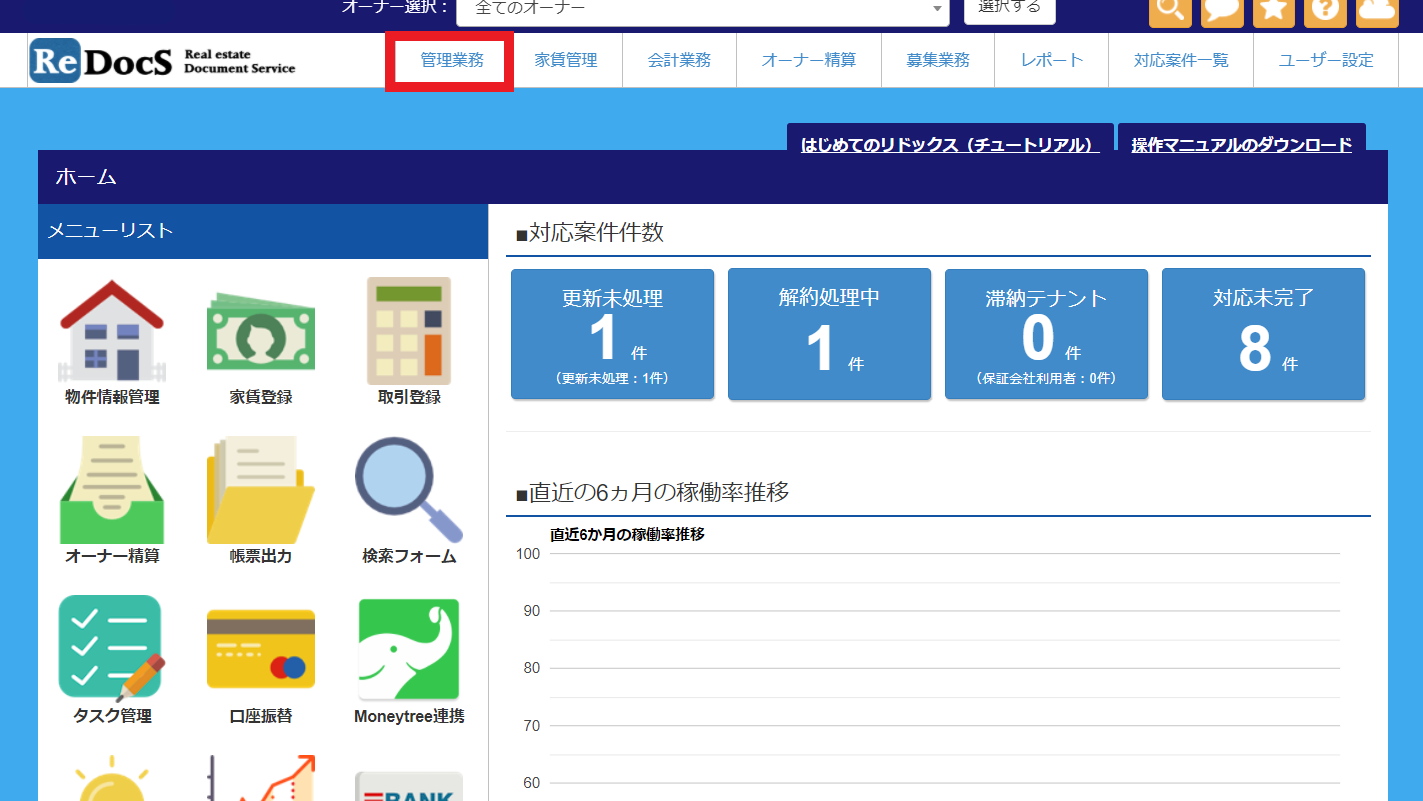Image resolution: width=1423 pixels, height=801 pixels.
Task: Open the ユーザー設定 menu
Action: click(1326, 60)
